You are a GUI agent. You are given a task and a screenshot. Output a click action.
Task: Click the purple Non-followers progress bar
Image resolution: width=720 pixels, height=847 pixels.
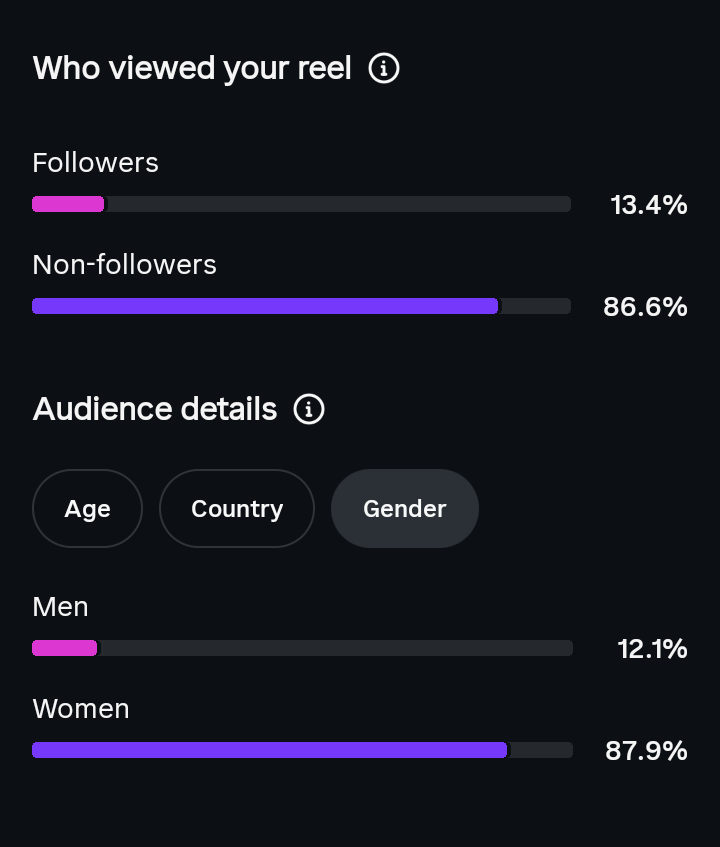[x=265, y=306]
